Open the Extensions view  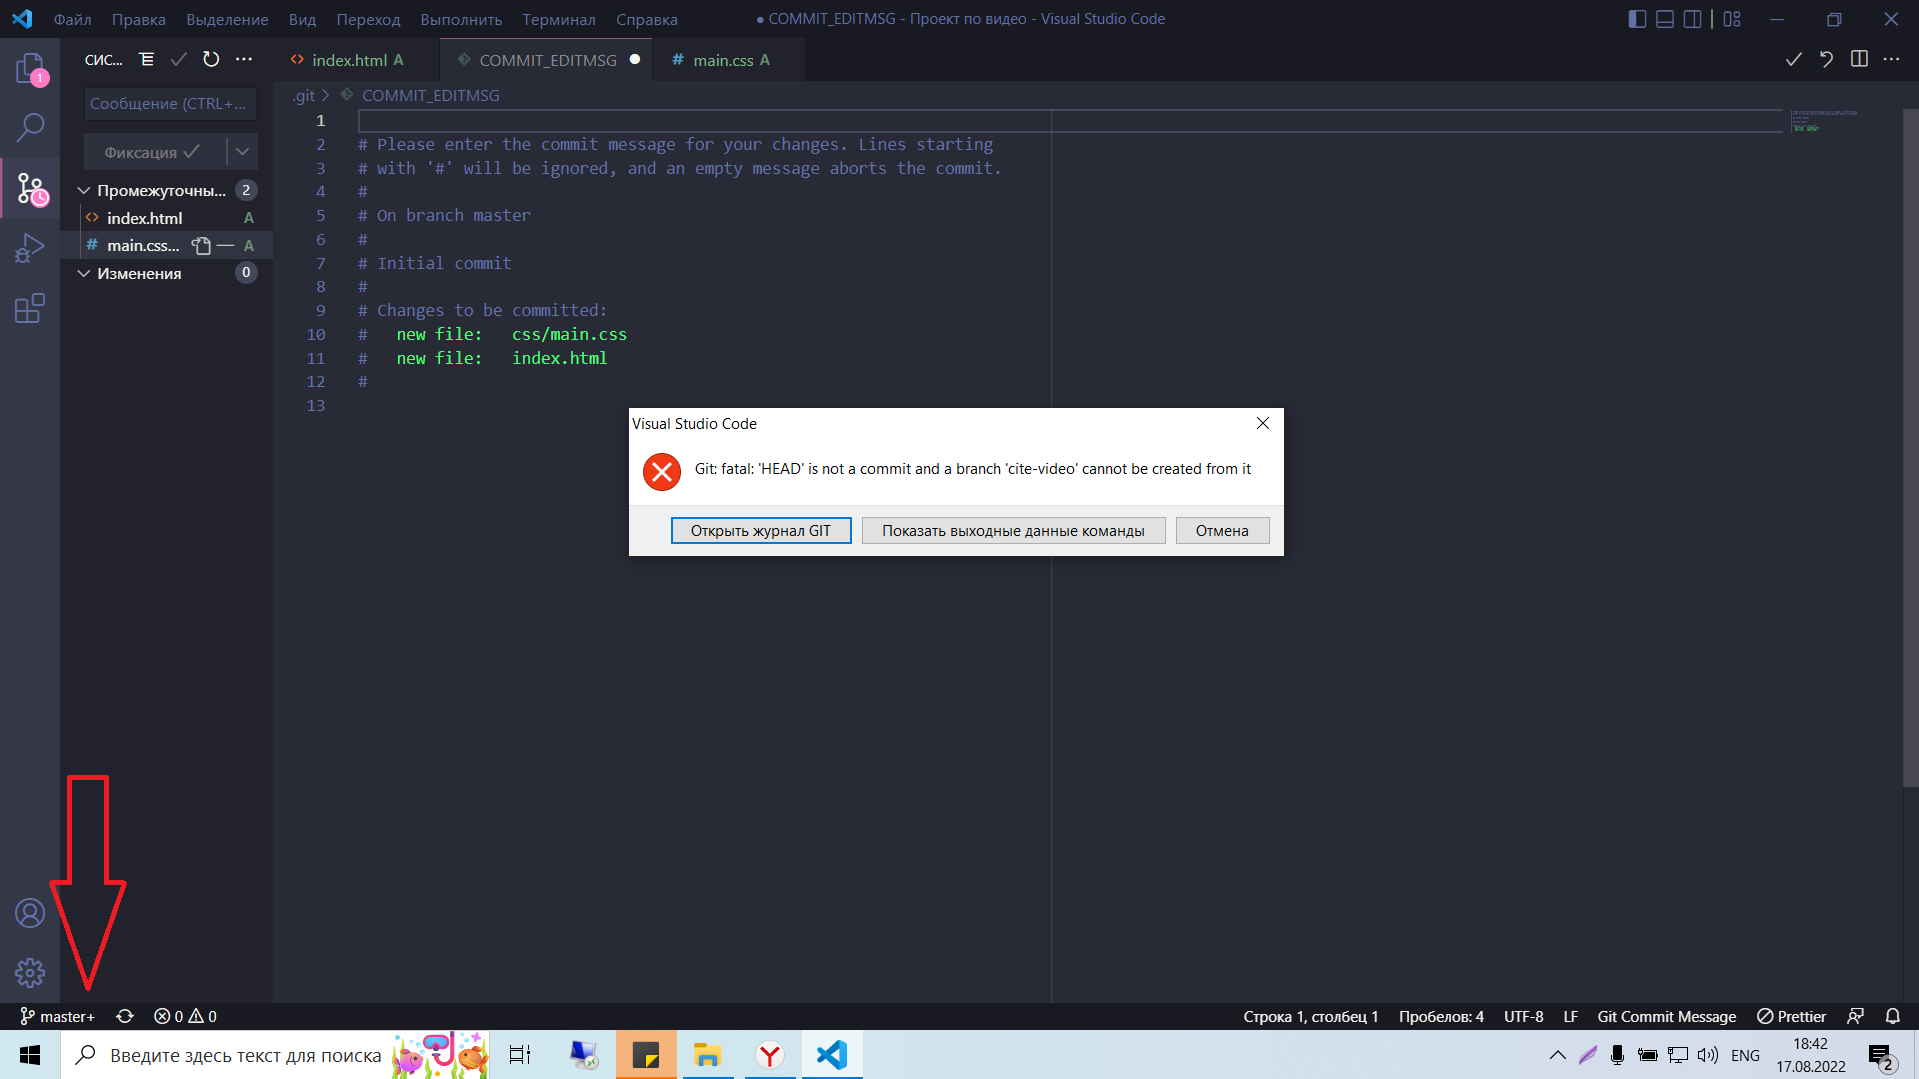[x=30, y=308]
